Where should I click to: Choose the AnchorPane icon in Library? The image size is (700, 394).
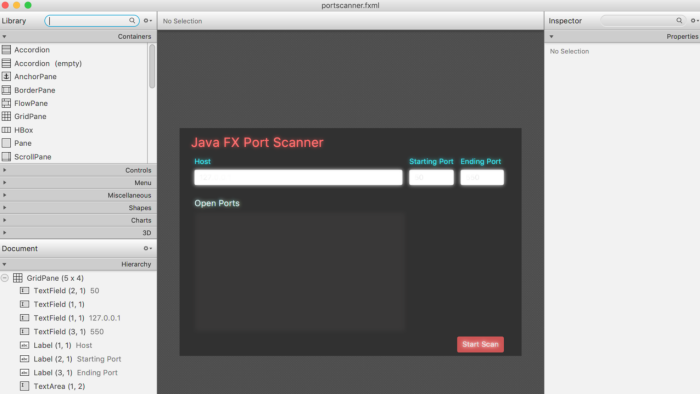coord(6,76)
